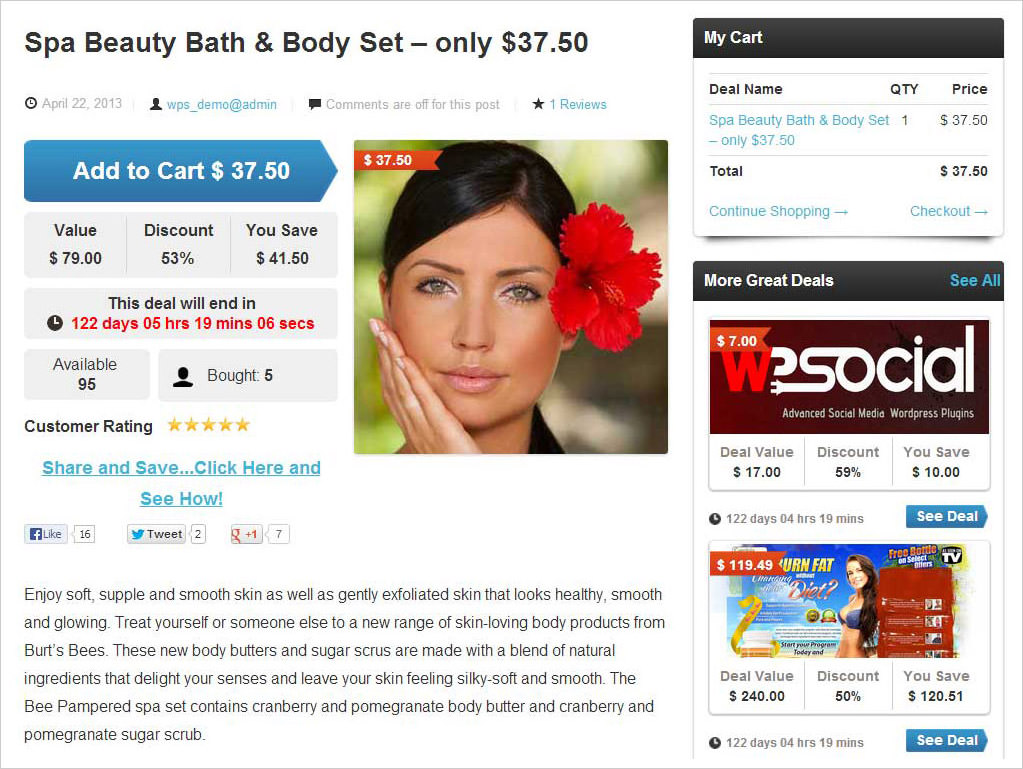The width and height of the screenshot is (1023, 769).
Task: Click the comment bubble icon in post meta
Action: pos(314,104)
